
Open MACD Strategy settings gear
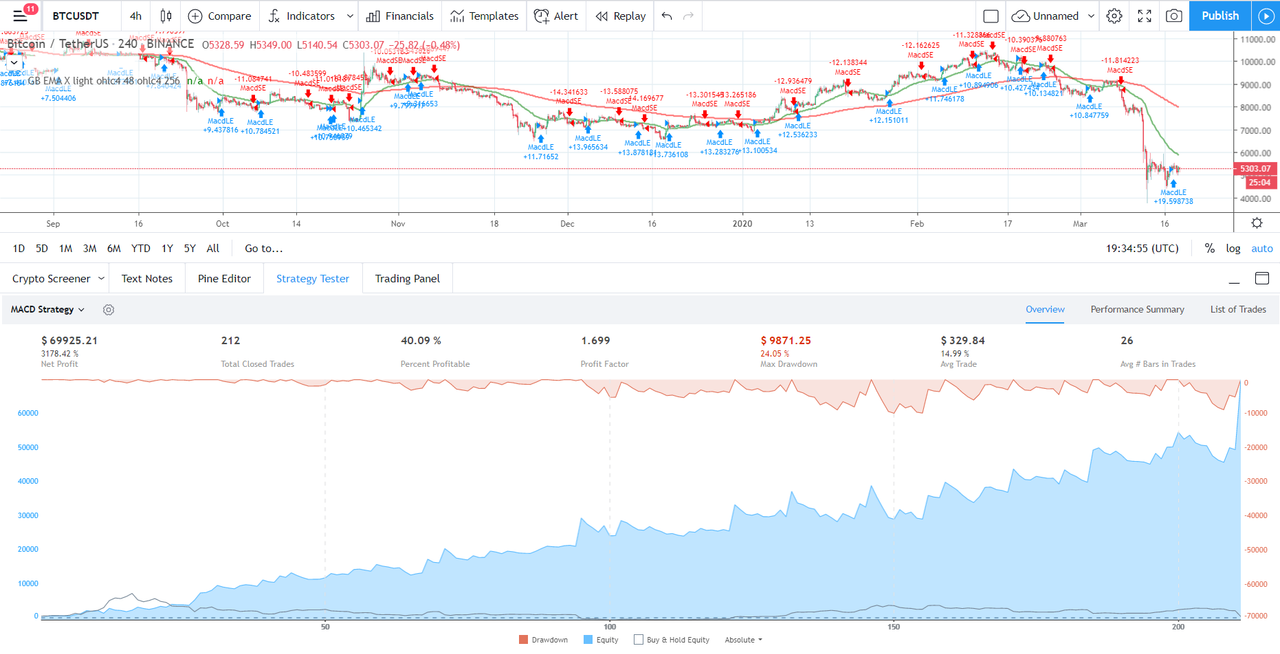coord(109,310)
